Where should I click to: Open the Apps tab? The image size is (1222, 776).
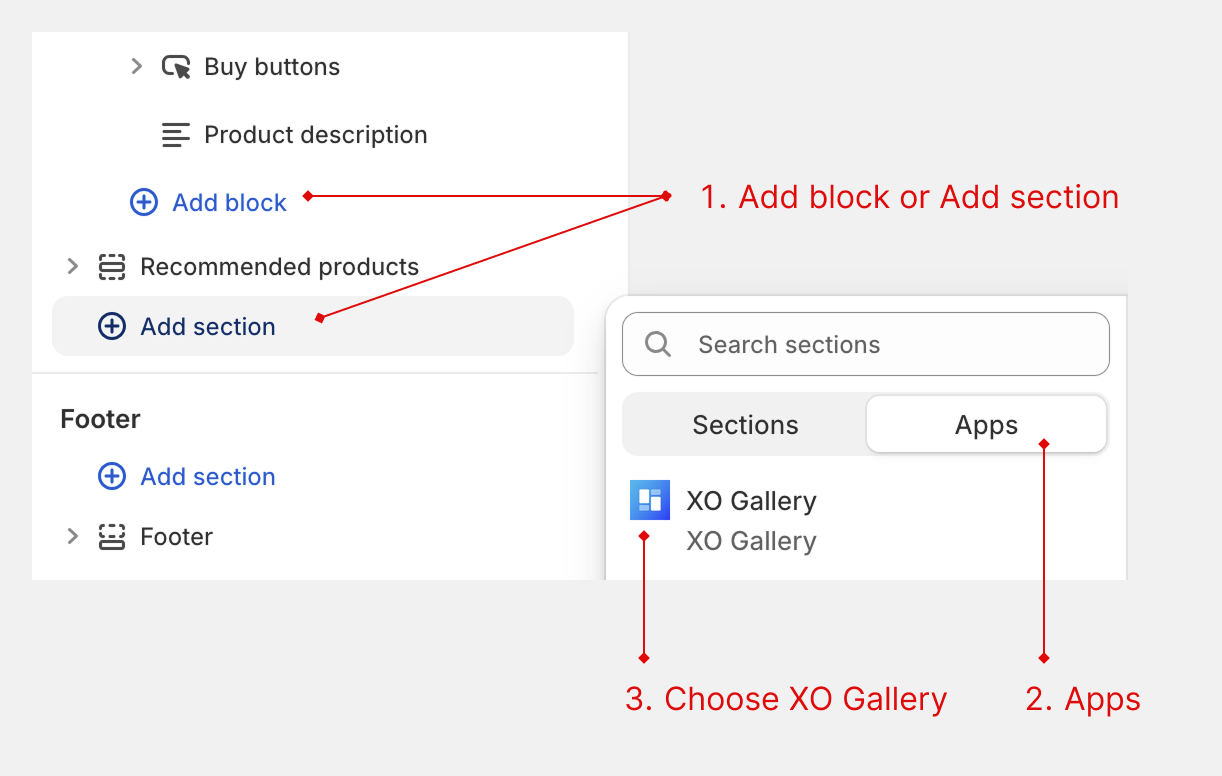[x=986, y=425]
